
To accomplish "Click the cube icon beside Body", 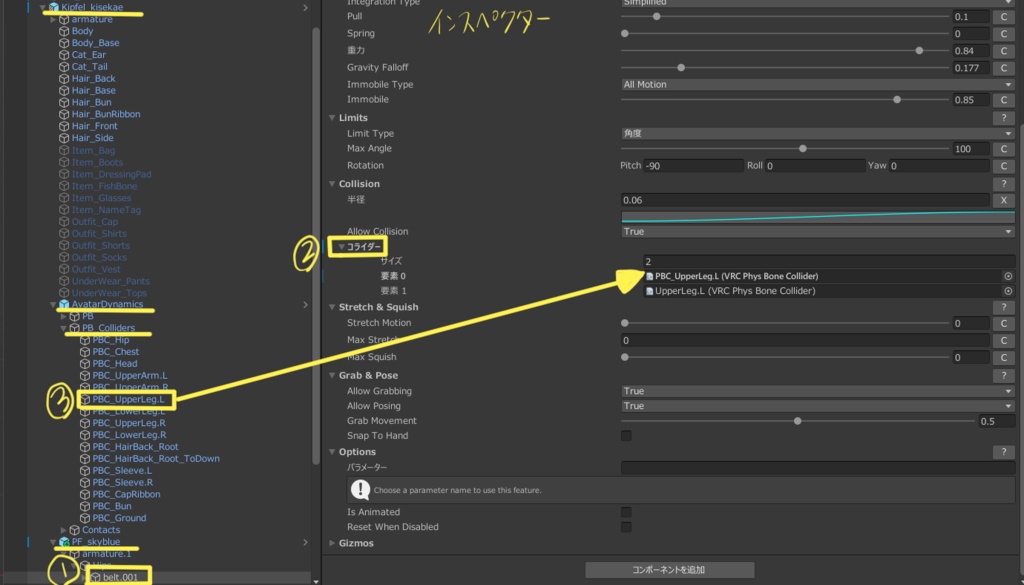I will coord(64,31).
